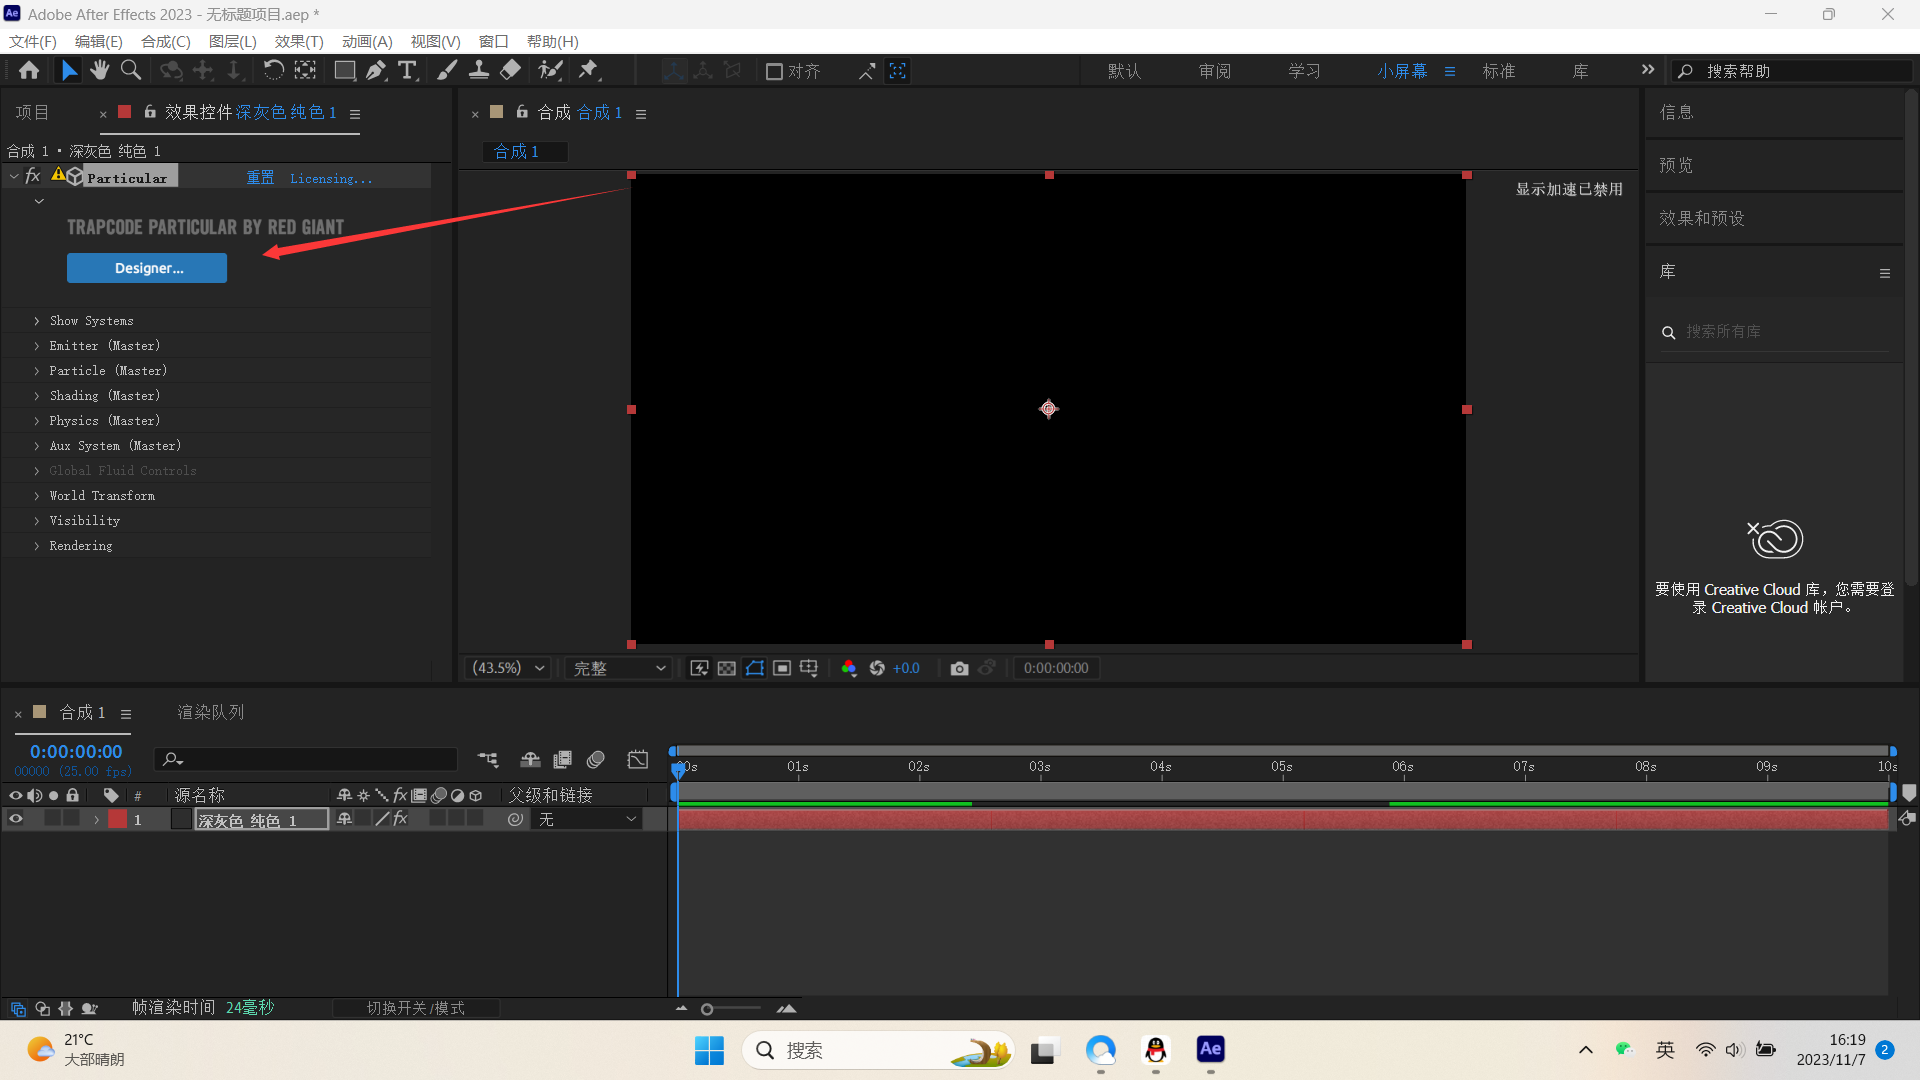
Task: Select the Rotation tool
Action: pyautogui.click(x=273, y=71)
